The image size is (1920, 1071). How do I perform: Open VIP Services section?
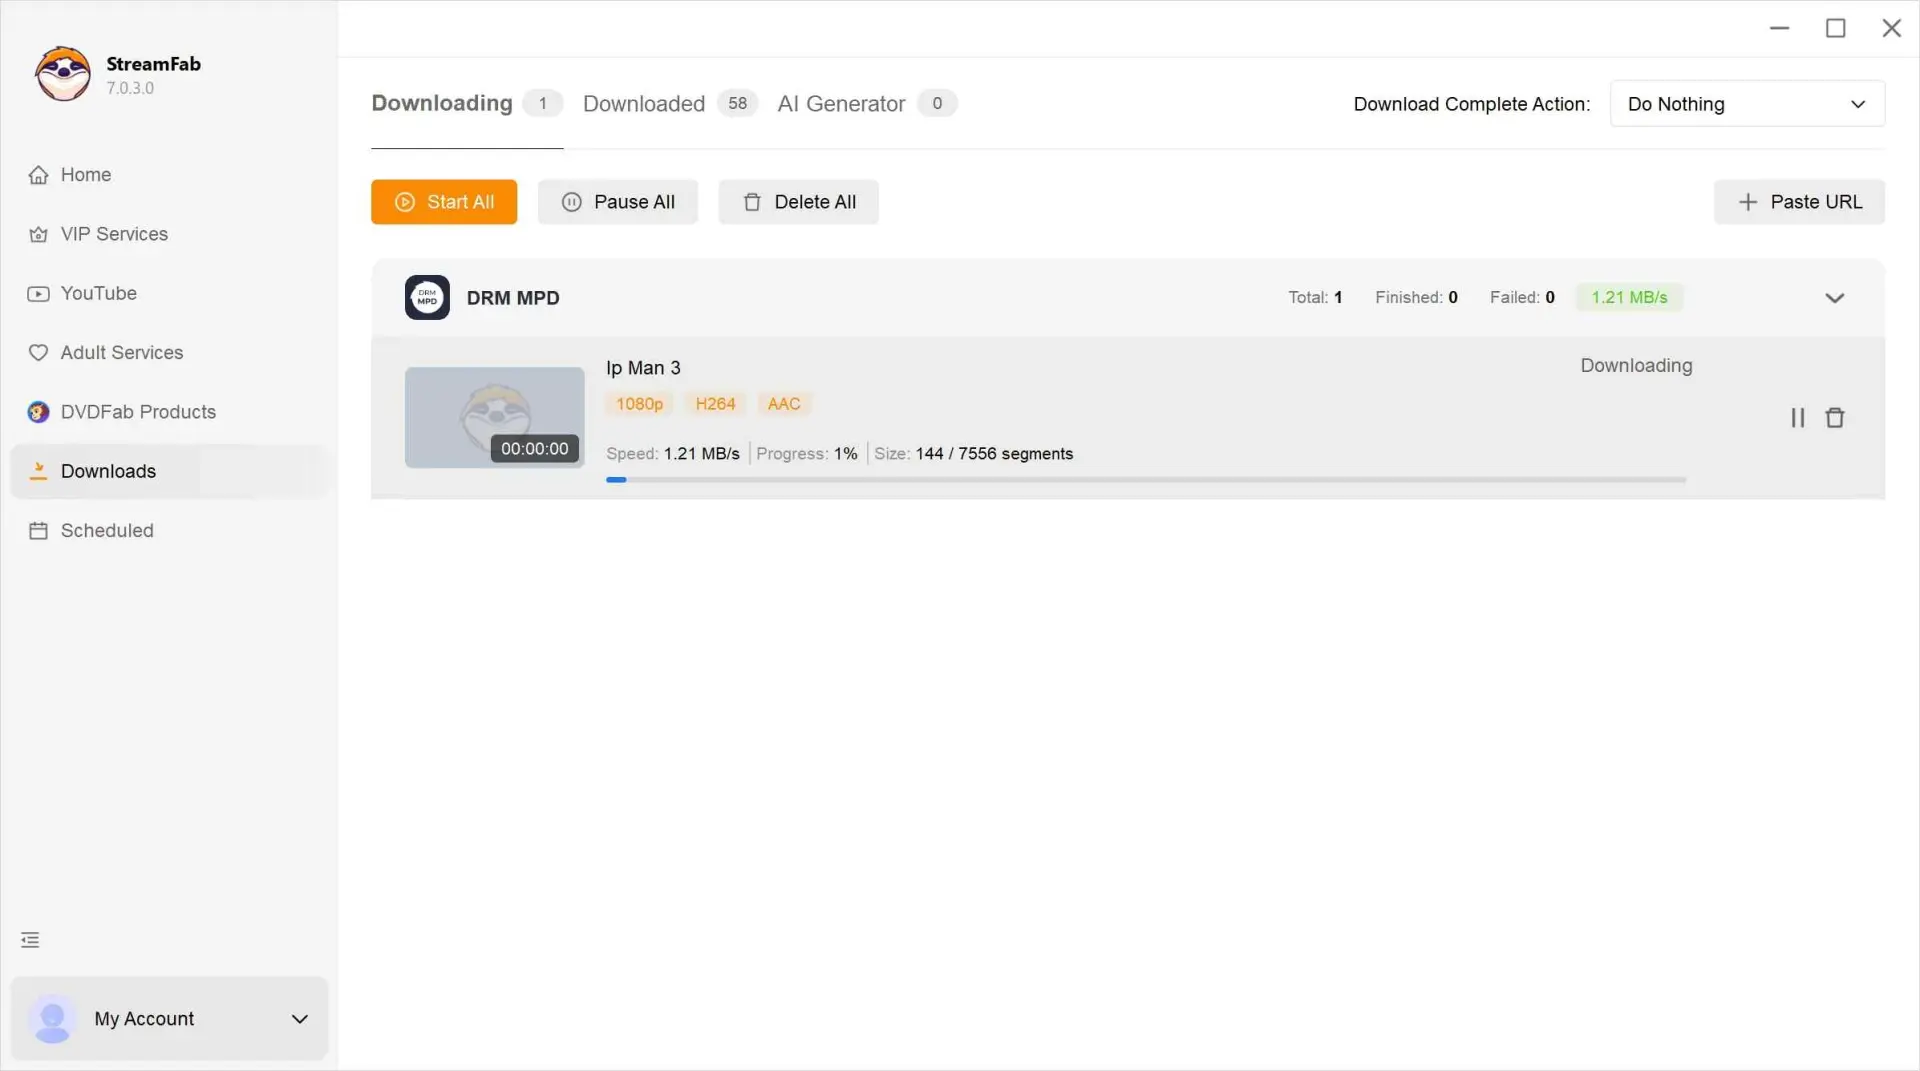click(170, 234)
